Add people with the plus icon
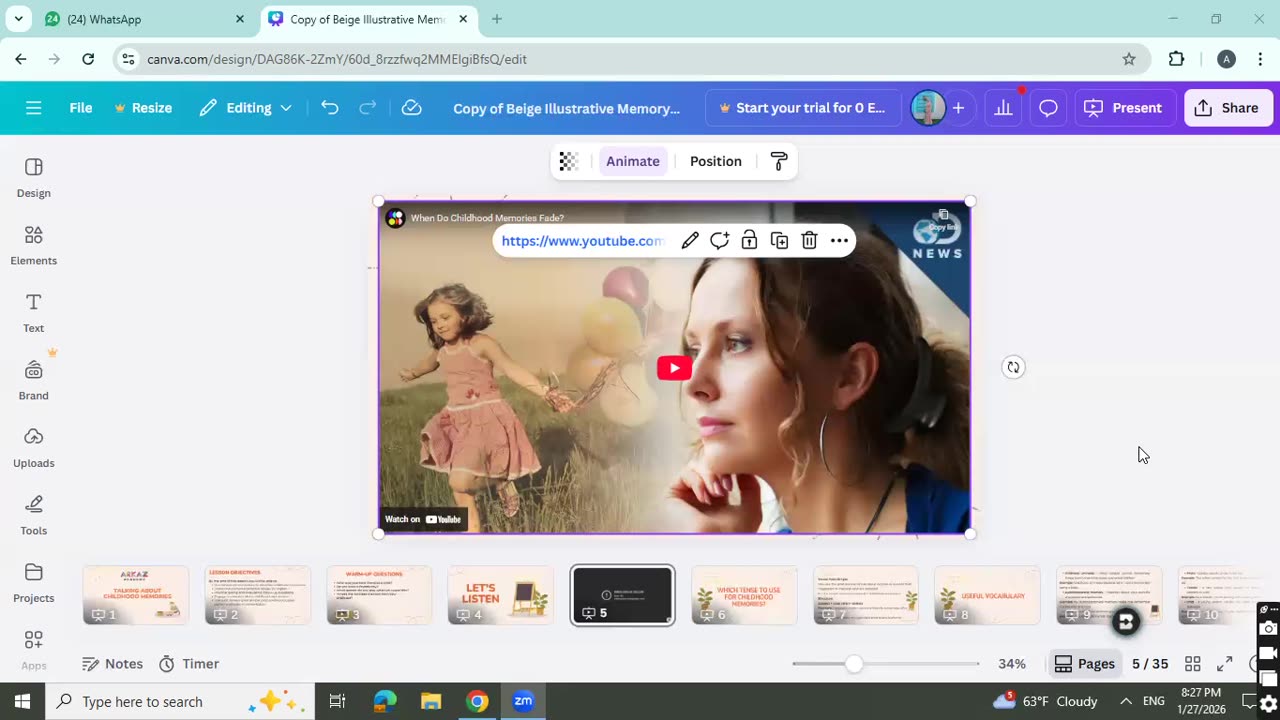The image size is (1280, 720). 958,108
